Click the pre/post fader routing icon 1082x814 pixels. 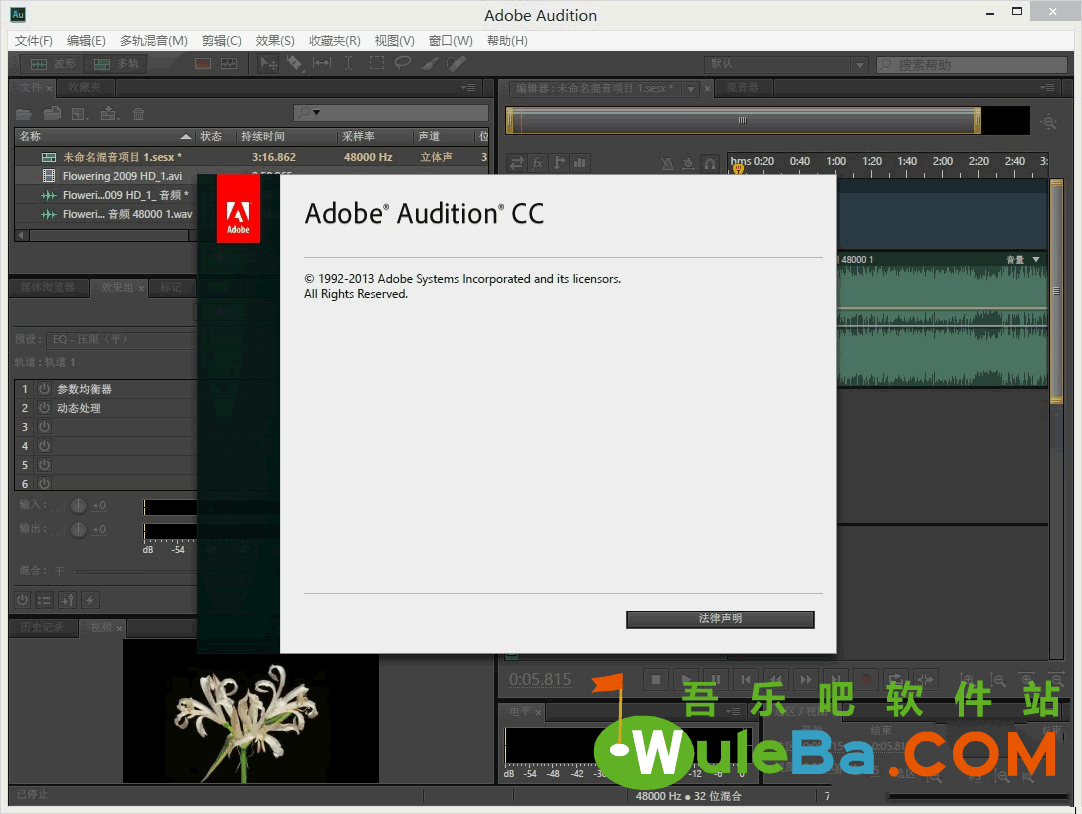[68, 600]
